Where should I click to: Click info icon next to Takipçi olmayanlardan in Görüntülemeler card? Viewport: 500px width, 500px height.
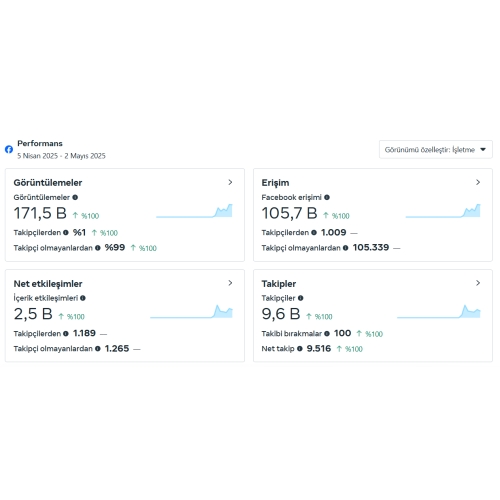(x=98, y=248)
